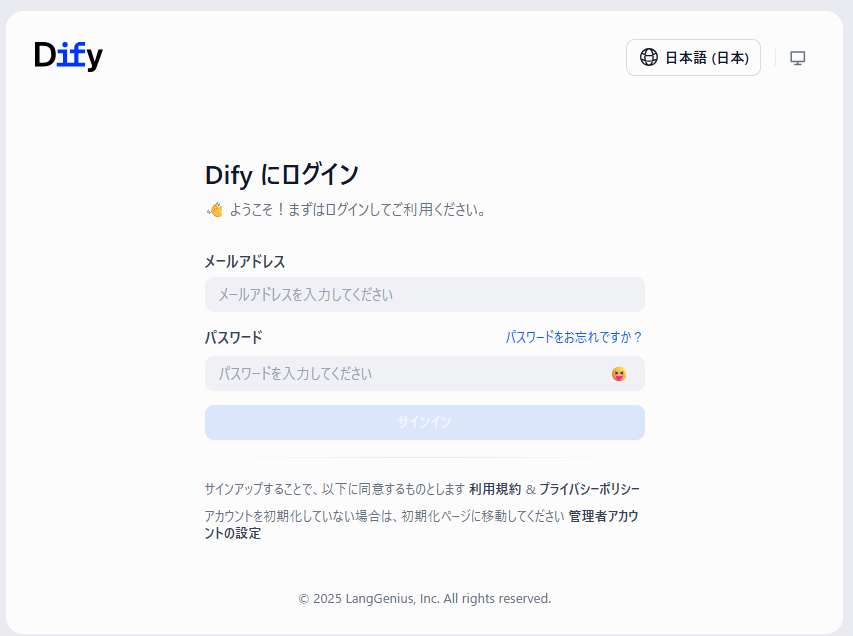Image resolution: width=853 pixels, height=636 pixels.
Task: Click the Dify にログイン heading
Action: point(281,174)
